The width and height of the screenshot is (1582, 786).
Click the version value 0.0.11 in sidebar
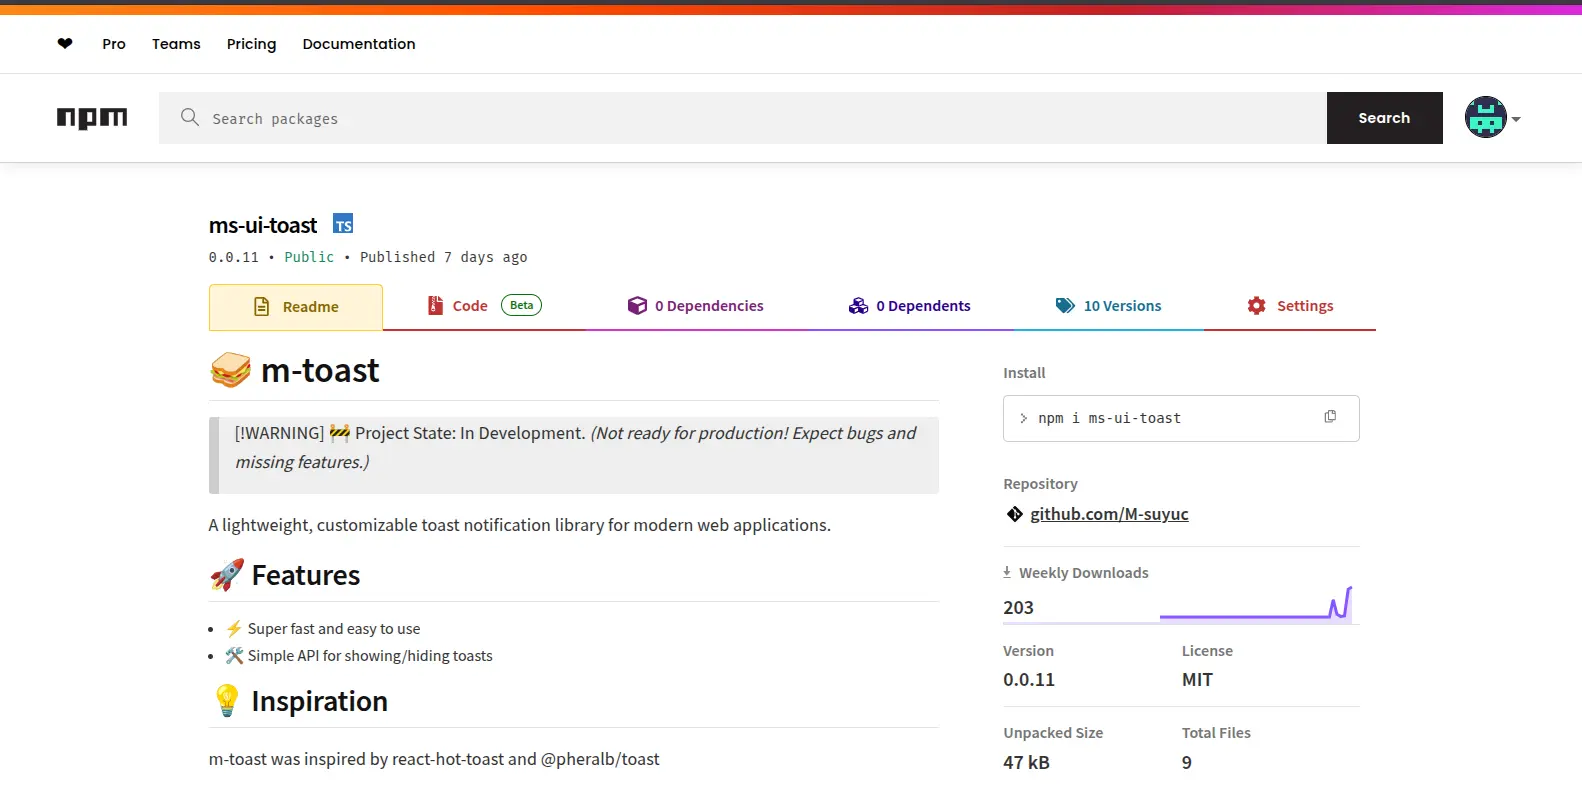1029,680
